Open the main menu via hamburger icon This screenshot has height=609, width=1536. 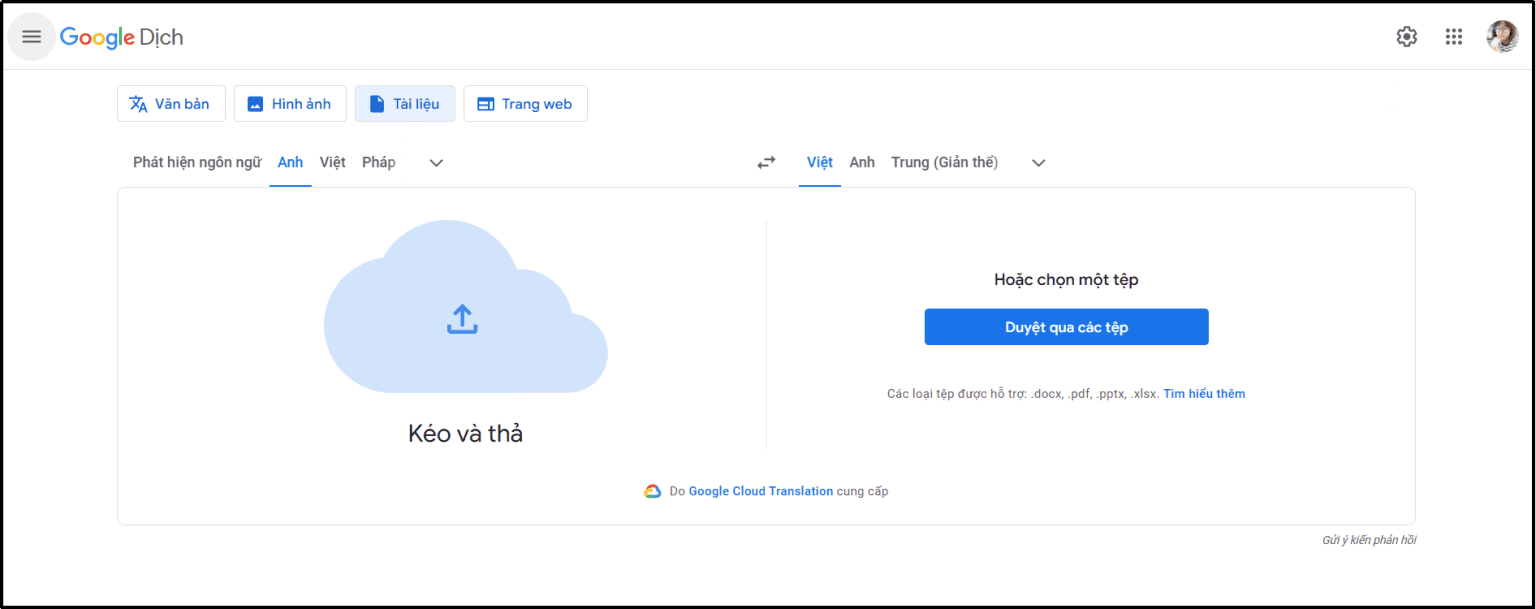[x=30, y=36]
